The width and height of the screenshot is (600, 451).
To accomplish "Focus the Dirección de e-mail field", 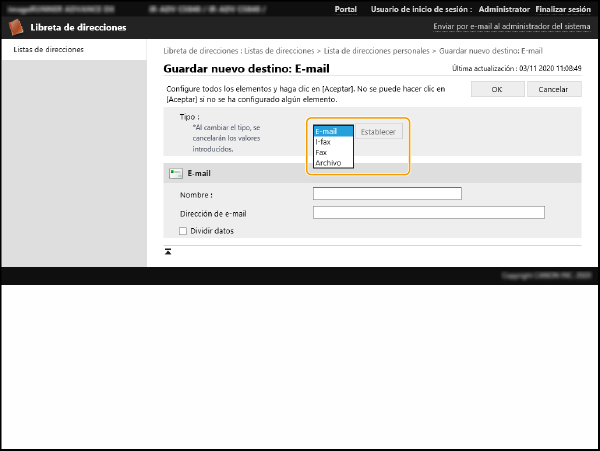I will click(428, 213).
